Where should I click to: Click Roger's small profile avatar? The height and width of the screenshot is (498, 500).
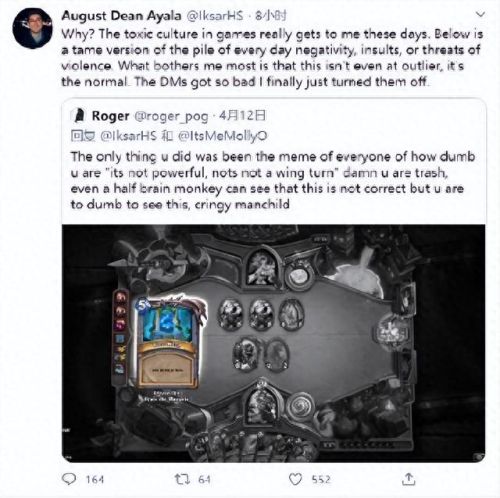[x=79, y=116]
